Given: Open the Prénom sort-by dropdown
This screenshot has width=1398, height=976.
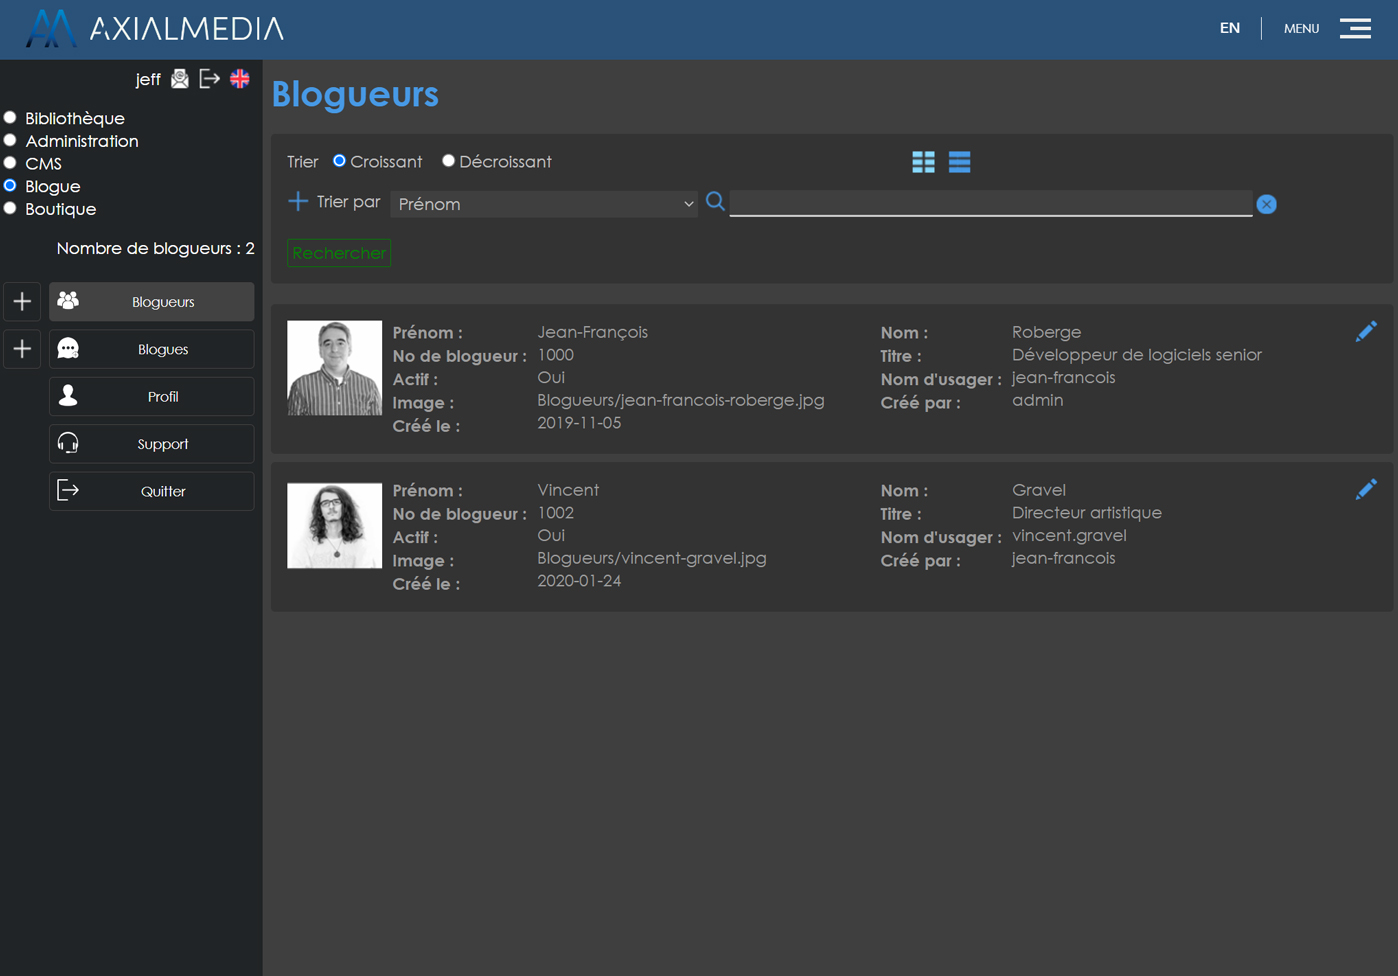Looking at the screenshot, I should point(544,204).
